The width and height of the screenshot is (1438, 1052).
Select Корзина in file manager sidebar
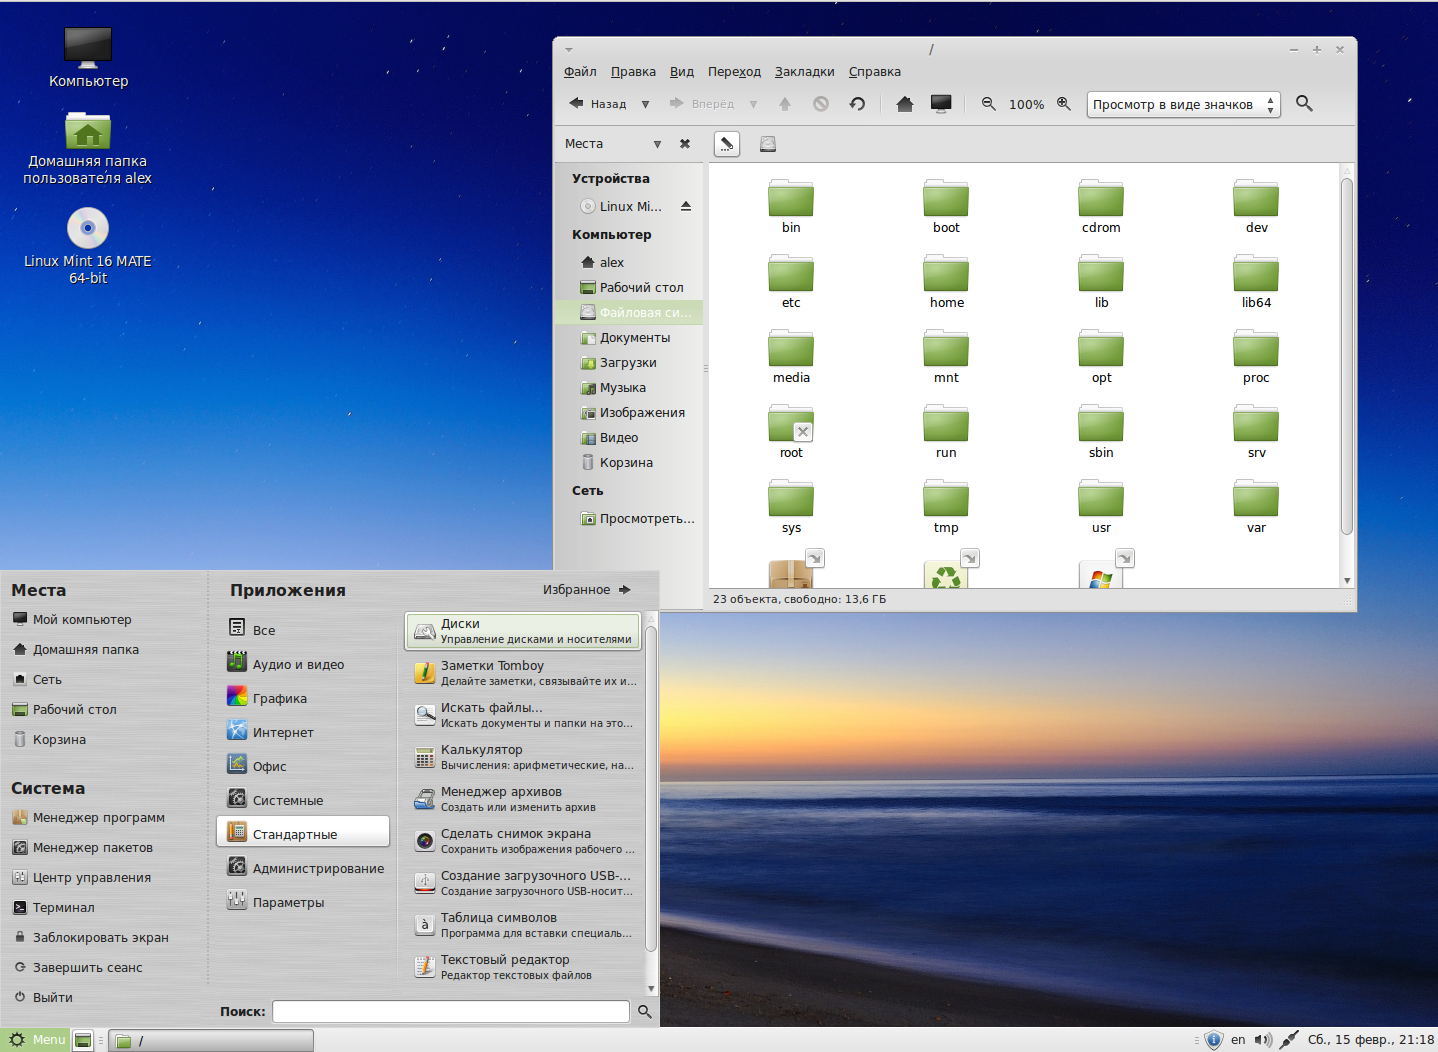[629, 463]
